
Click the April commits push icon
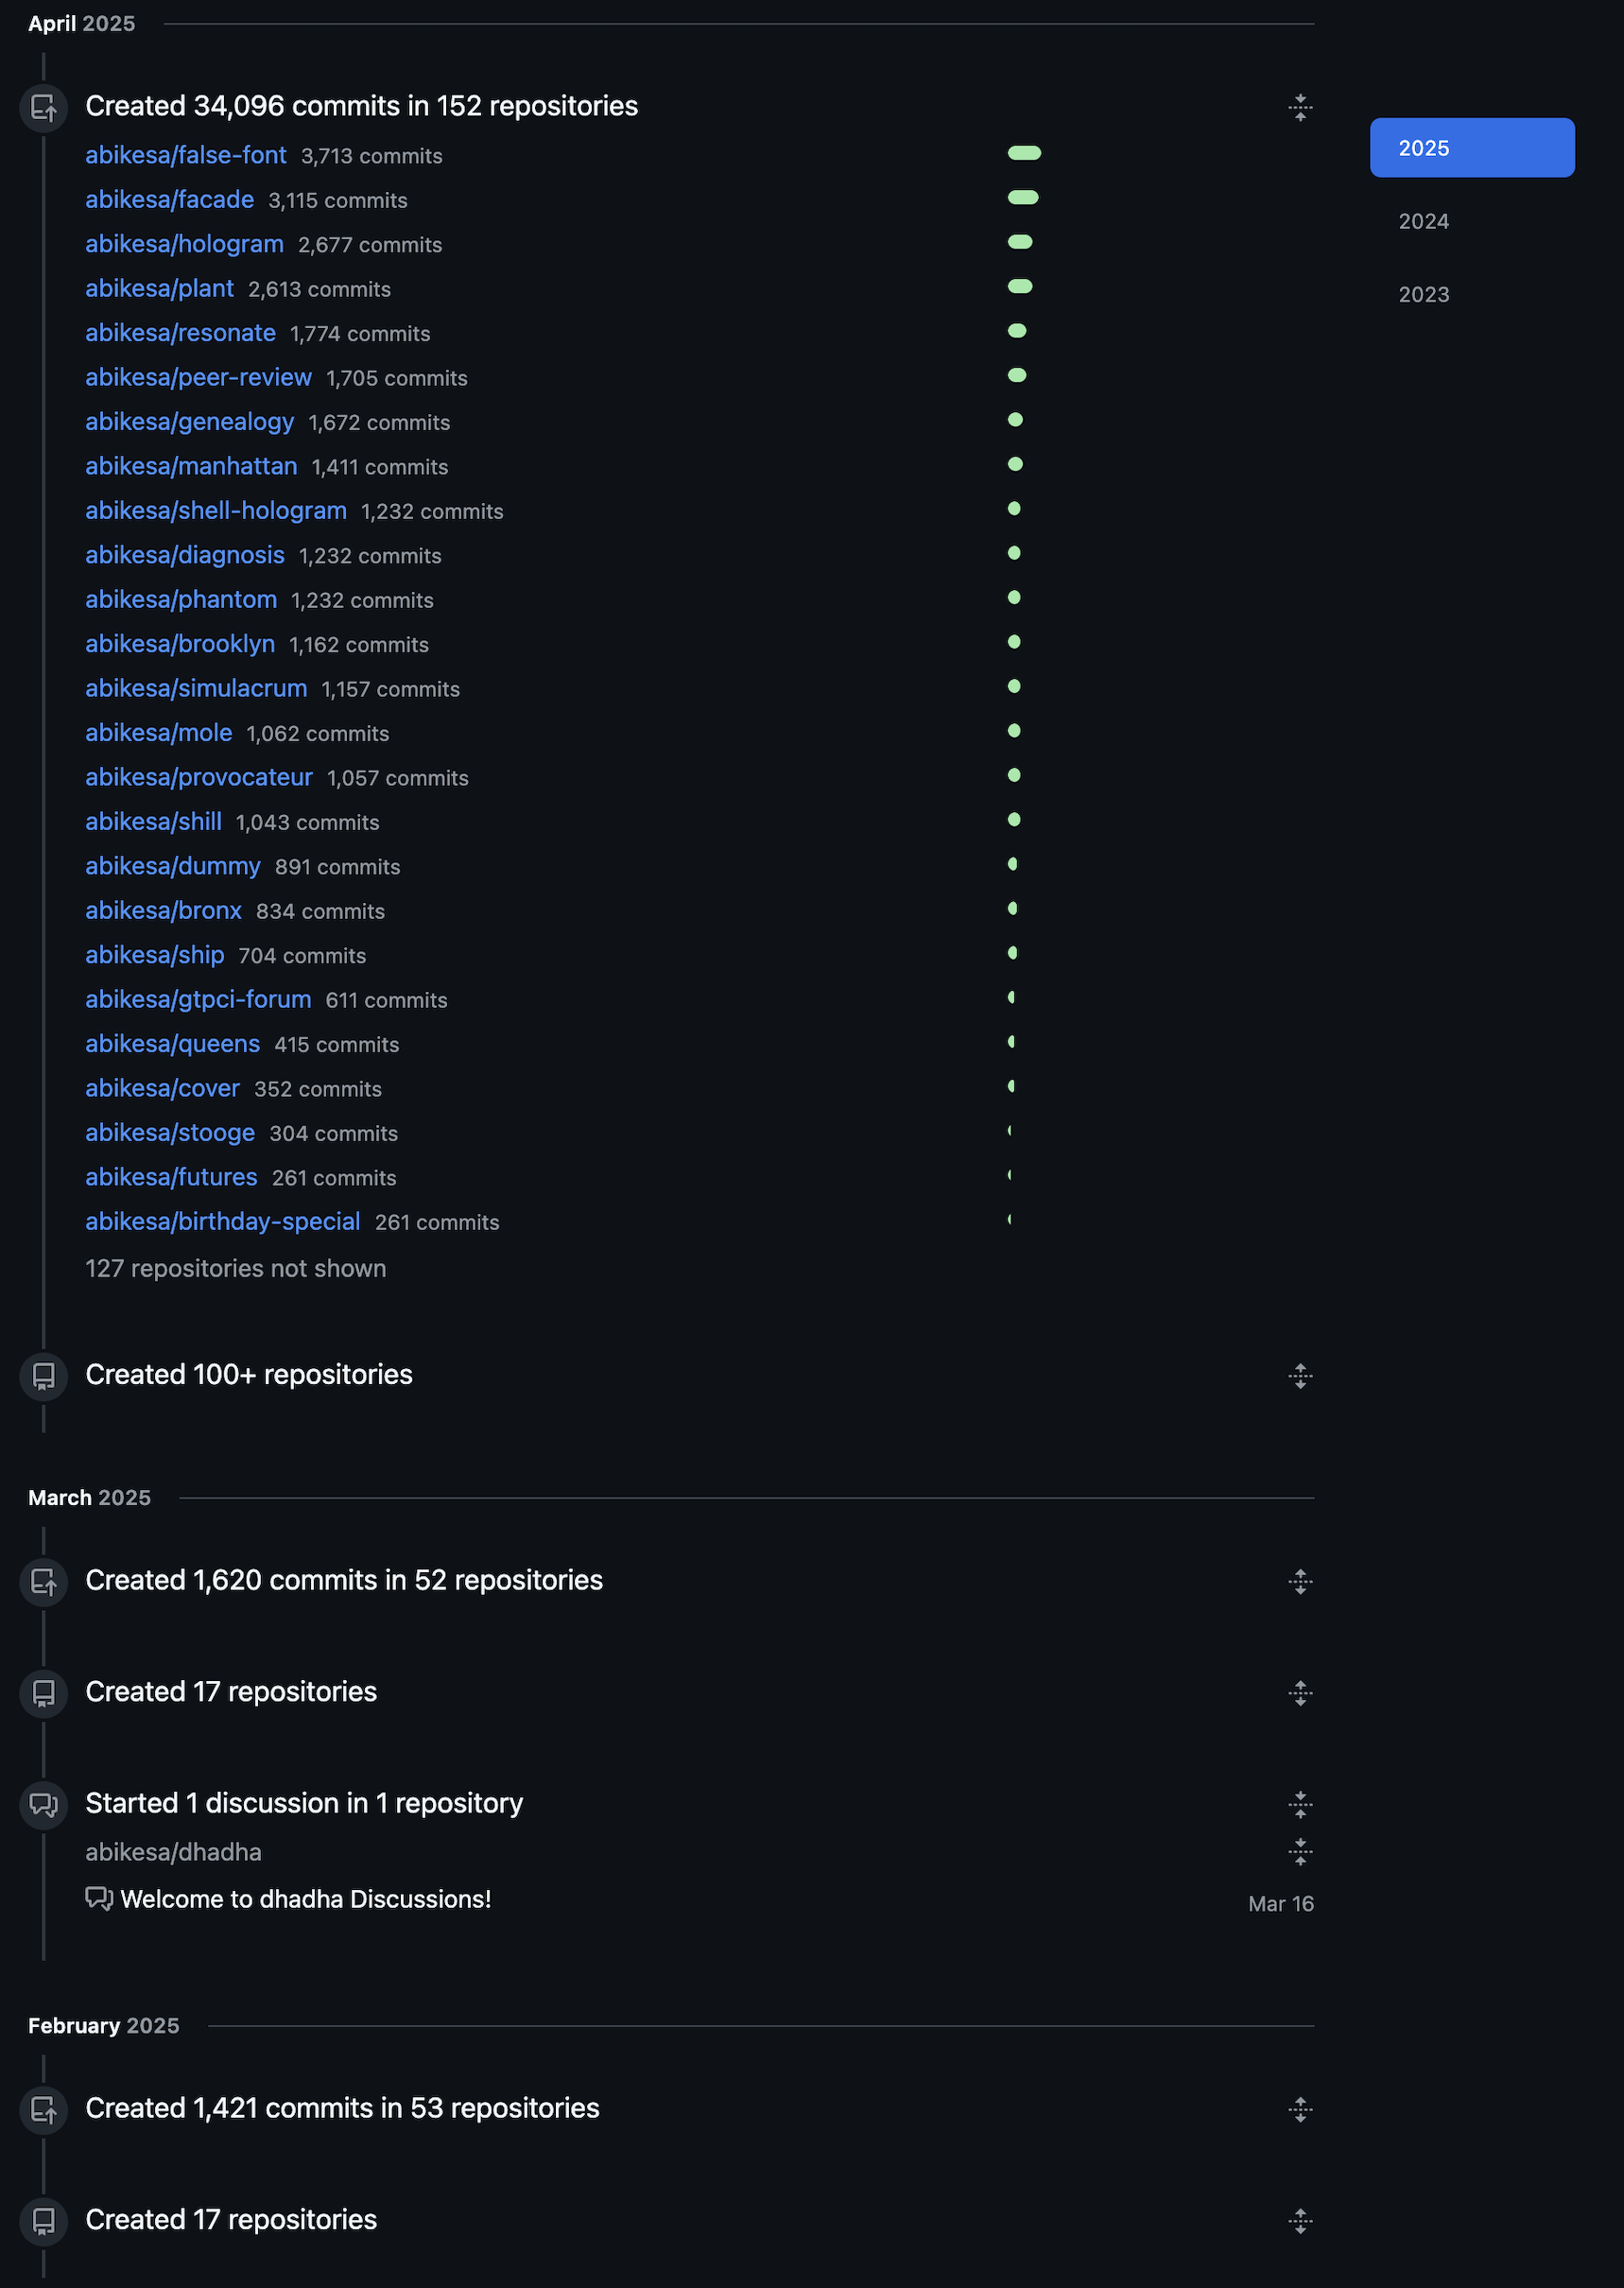43,107
